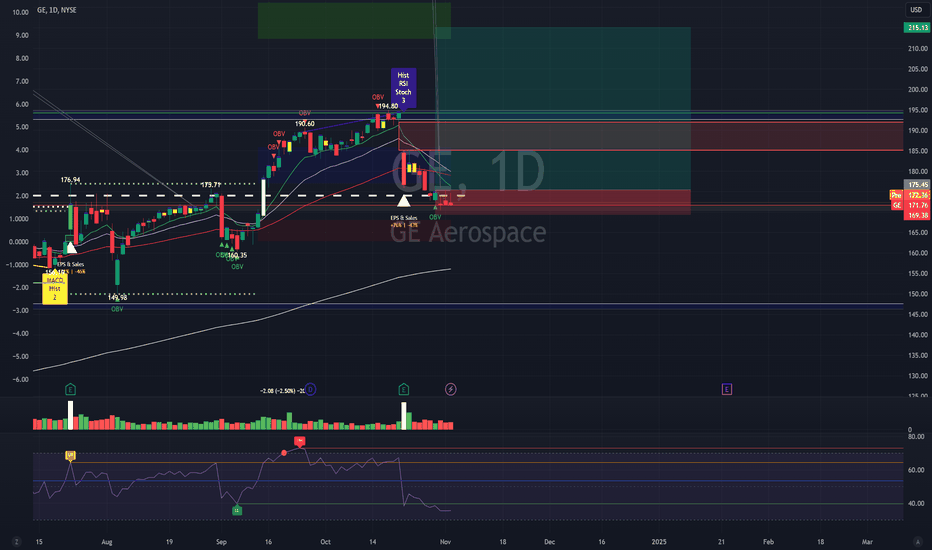Click the GE, 1D, NYSE symbol title
Screen dimensions: 932x550
(56, 10)
